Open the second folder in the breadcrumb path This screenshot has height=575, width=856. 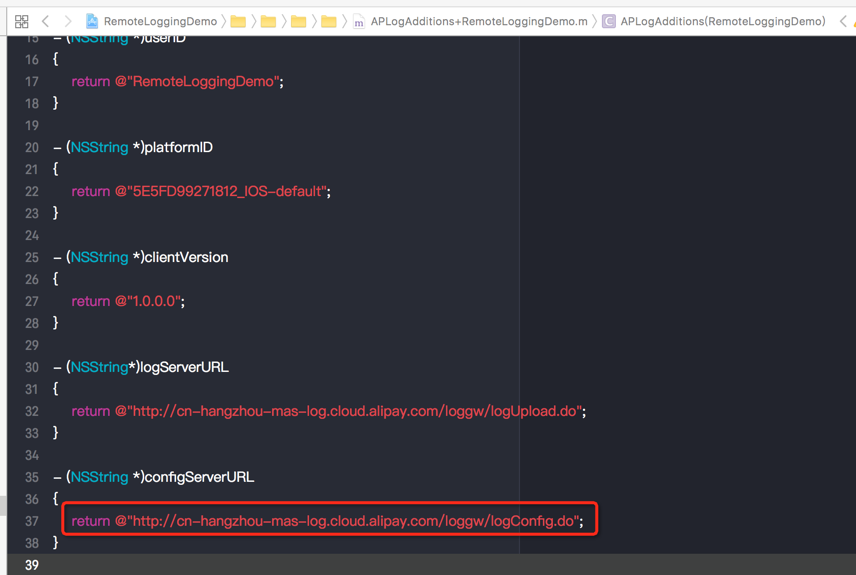pos(268,21)
